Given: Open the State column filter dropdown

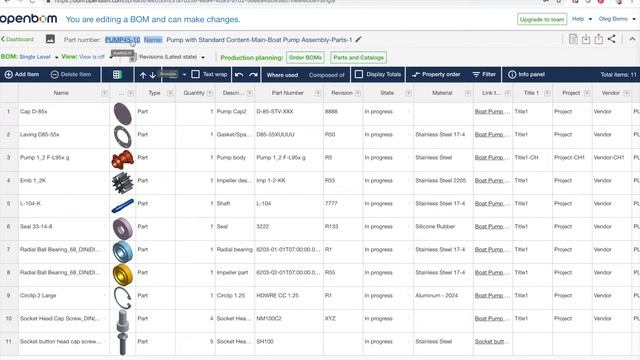Looking at the screenshot, I should coord(408,93).
